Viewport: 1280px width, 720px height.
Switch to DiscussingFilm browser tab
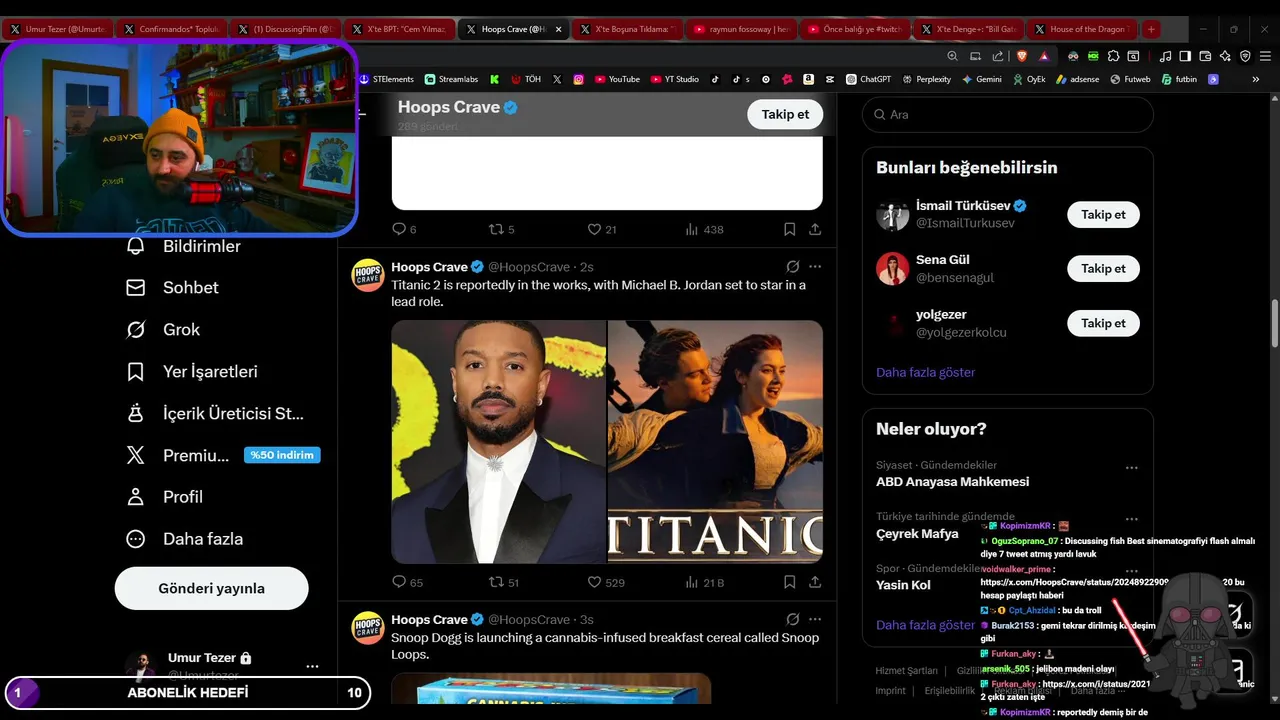pos(285,29)
